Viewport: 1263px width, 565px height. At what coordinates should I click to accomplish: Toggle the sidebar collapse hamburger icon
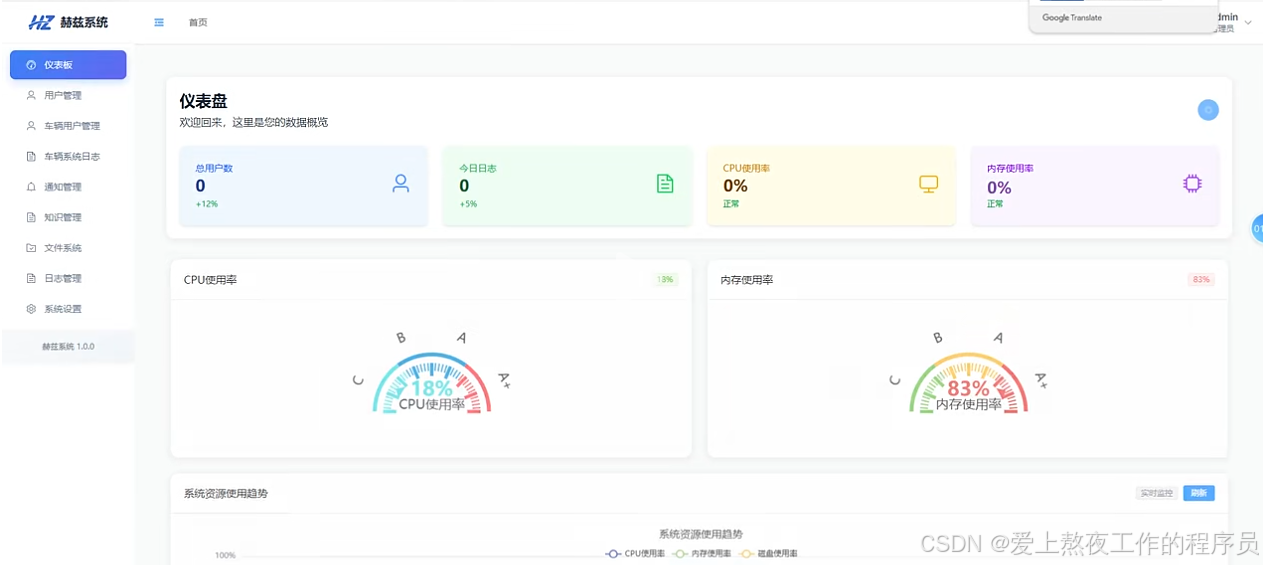[x=159, y=22]
